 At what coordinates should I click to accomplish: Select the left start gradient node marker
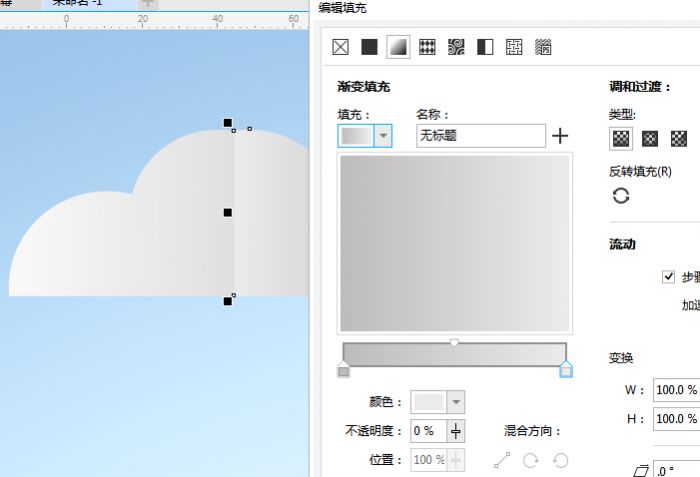(344, 370)
